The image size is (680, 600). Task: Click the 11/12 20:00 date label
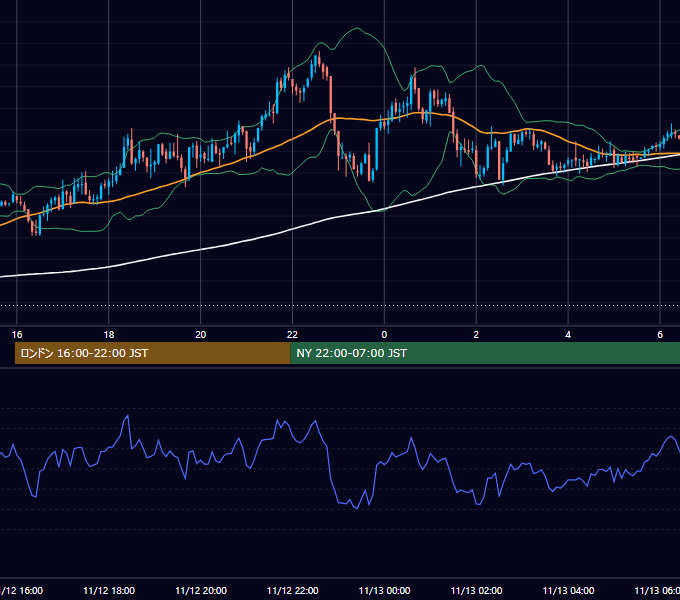pyautogui.click(x=201, y=590)
